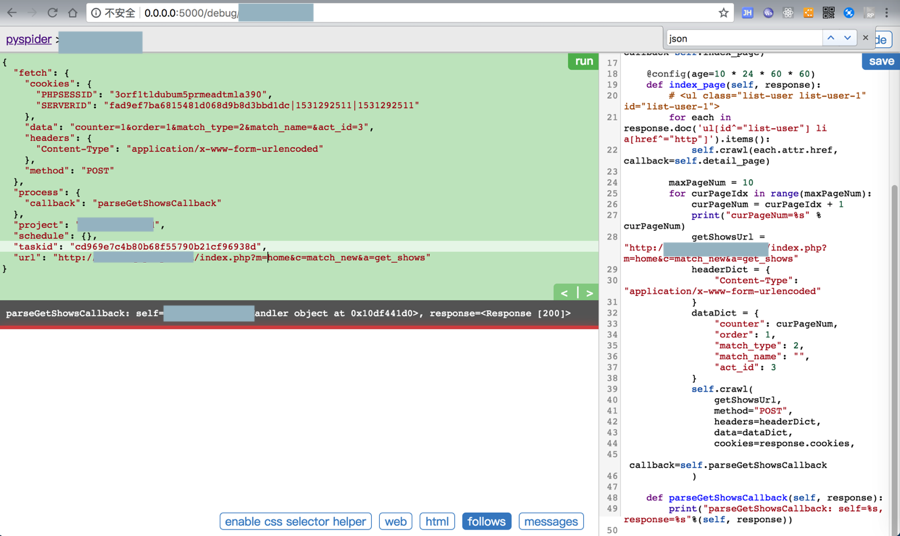
Task: Click the browser back arrow
Action: (12, 13)
